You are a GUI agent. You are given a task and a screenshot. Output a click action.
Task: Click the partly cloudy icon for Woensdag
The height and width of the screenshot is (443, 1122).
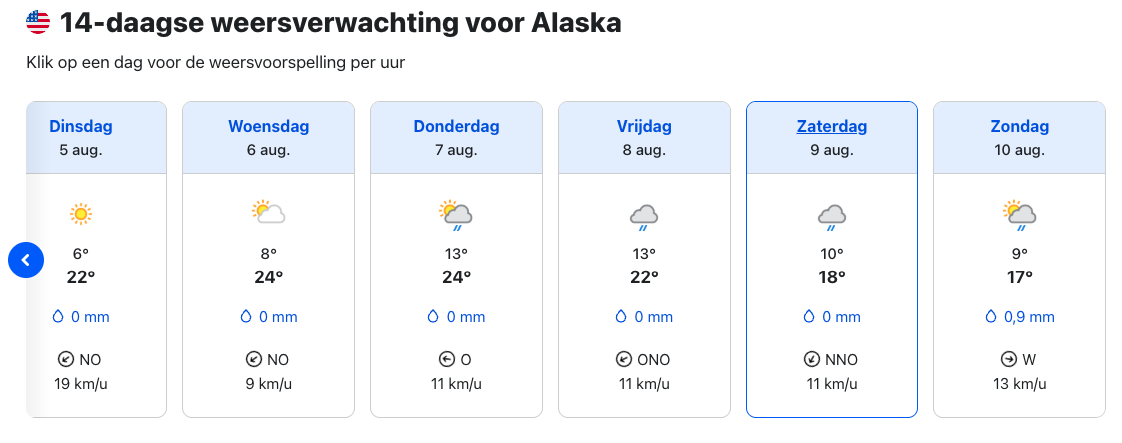268,213
